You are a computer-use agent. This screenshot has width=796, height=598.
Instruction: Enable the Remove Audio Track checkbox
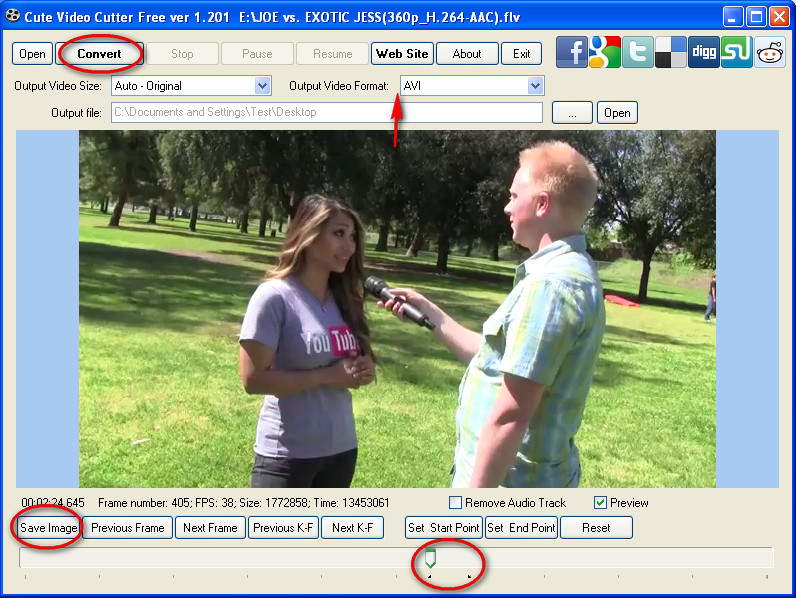click(456, 503)
